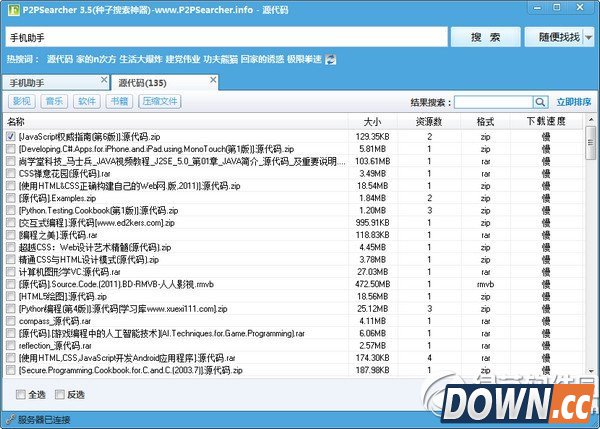Screen dimensions: 600x429
Task: Select the 尚学堂科技_马士兵_JAVA视频教程 row name
Action: pos(182,161)
